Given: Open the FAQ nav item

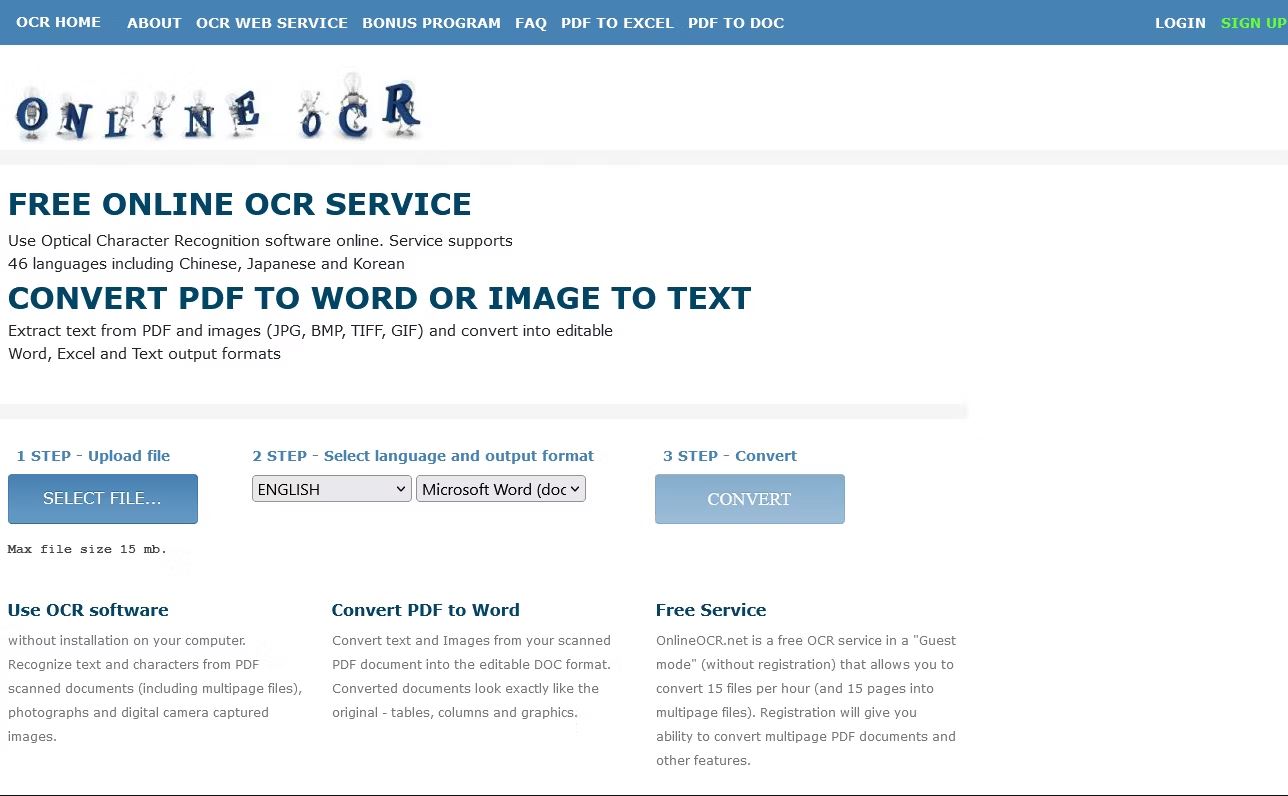Looking at the screenshot, I should (x=530, y=23).
